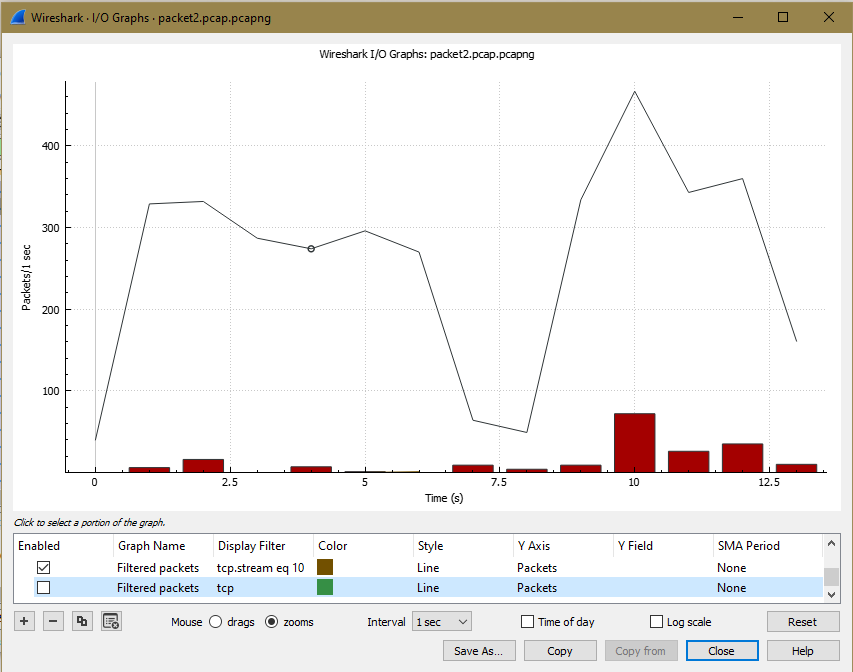Screen dimensions: 853x672
Task: Disable the tcp.stream eq 10 graph checkbox
Action: pos(43,568)
